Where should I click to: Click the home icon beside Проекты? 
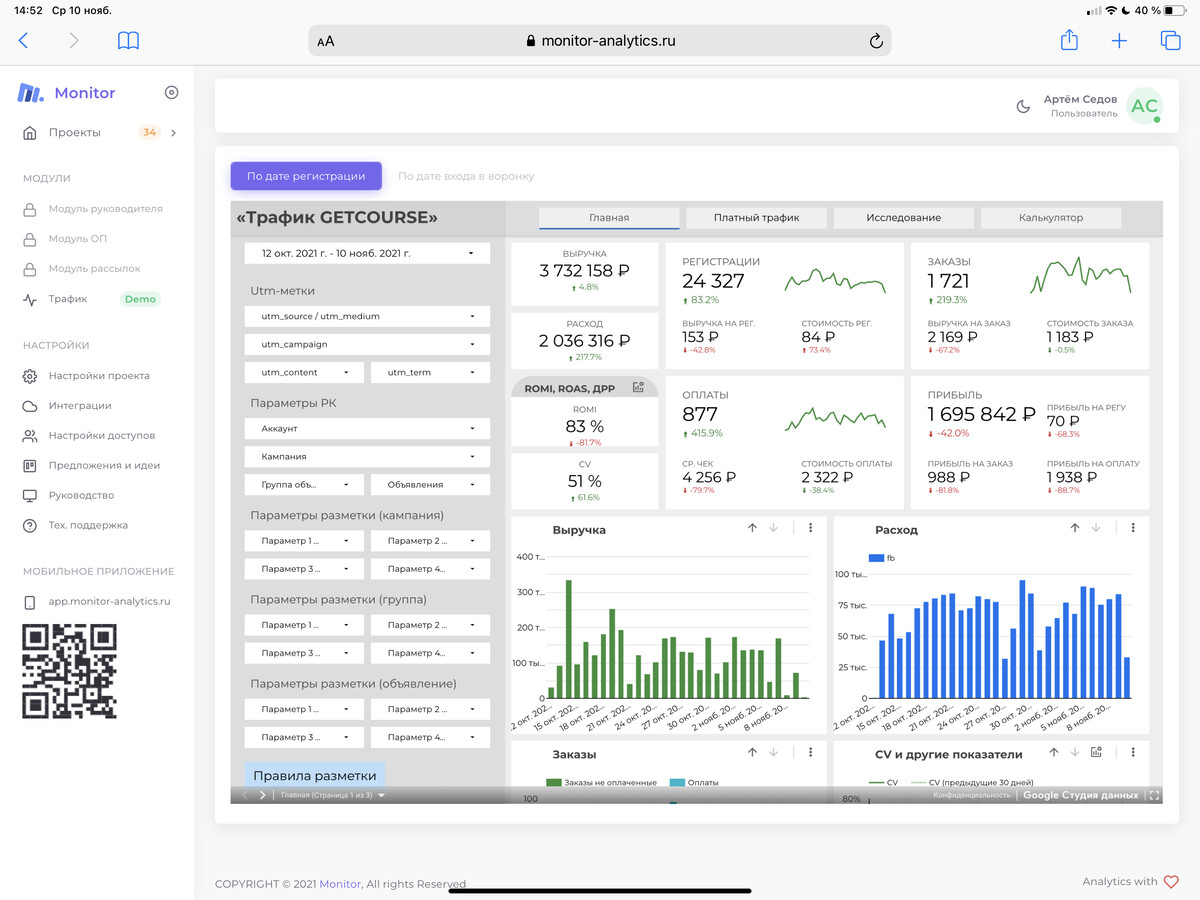point(30,133)
